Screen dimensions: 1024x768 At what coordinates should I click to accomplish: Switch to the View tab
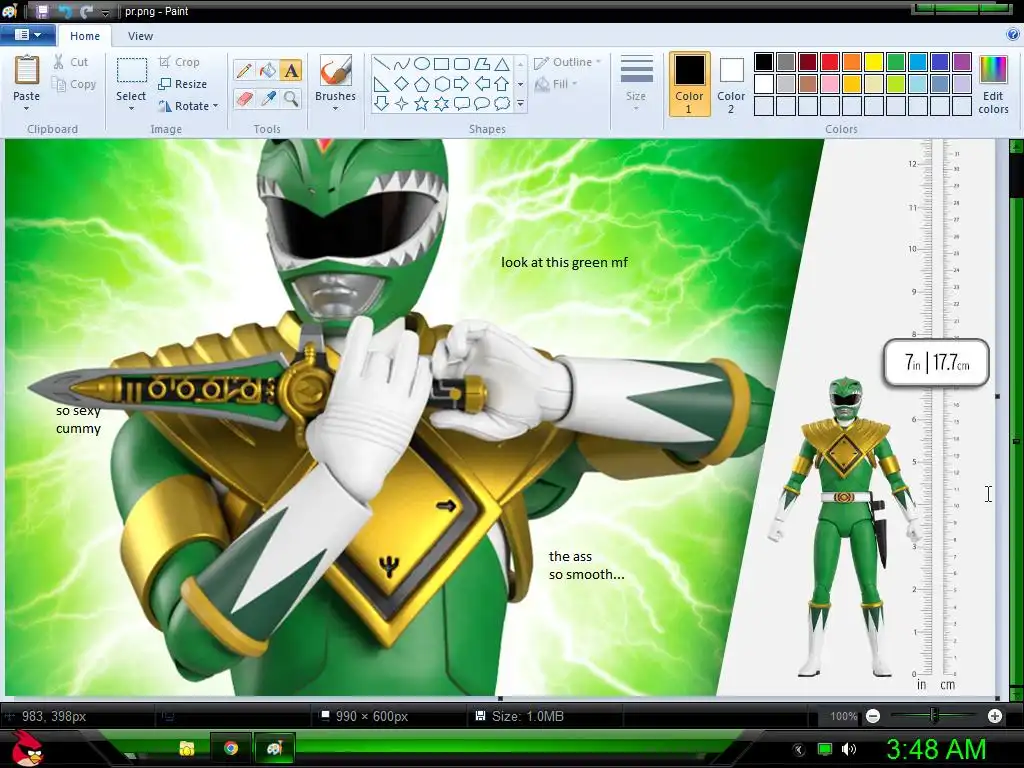click(140, 36)
